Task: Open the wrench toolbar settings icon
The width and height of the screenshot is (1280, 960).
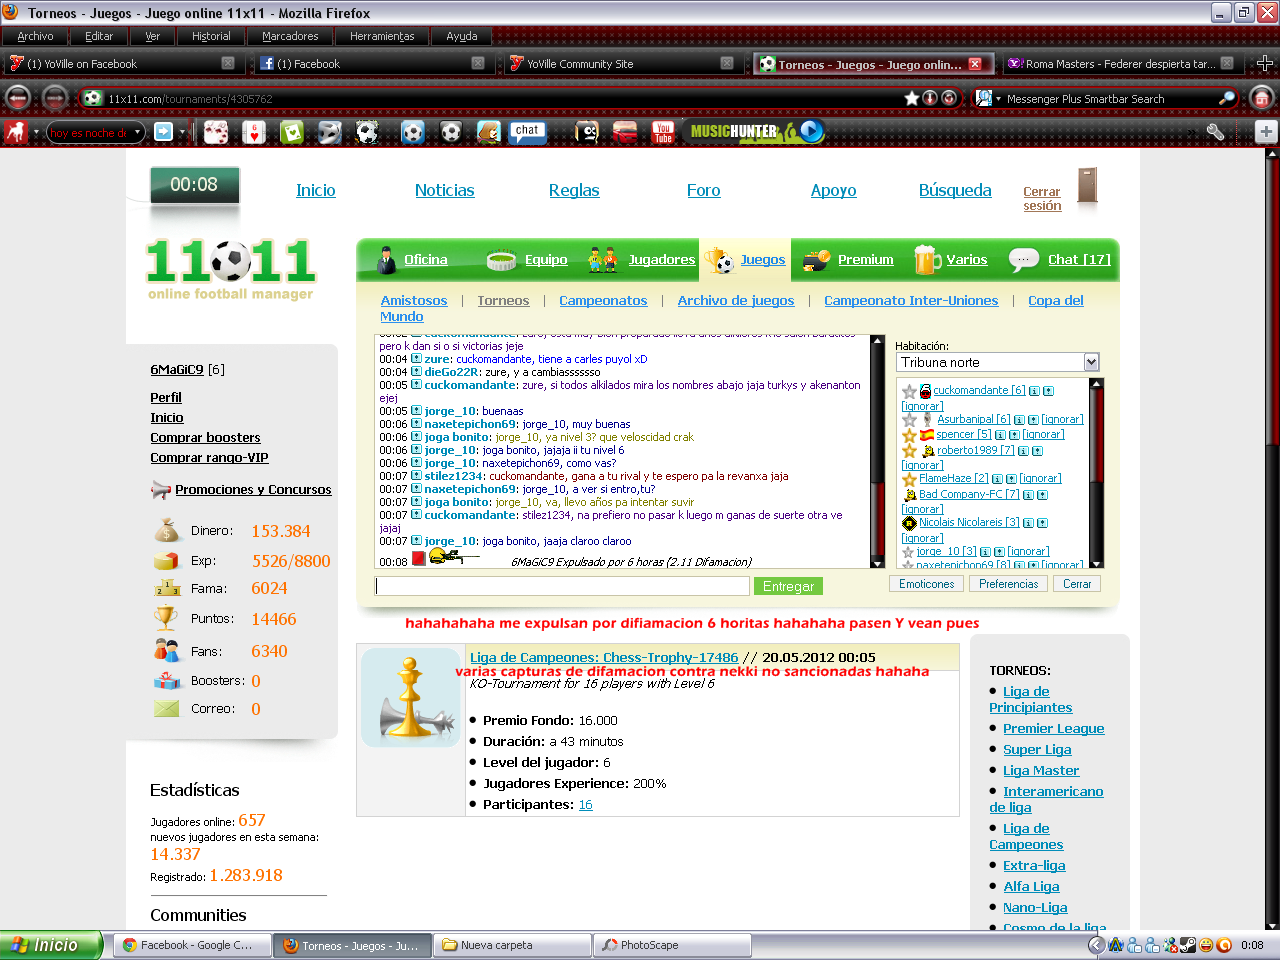Action: 1215,132
